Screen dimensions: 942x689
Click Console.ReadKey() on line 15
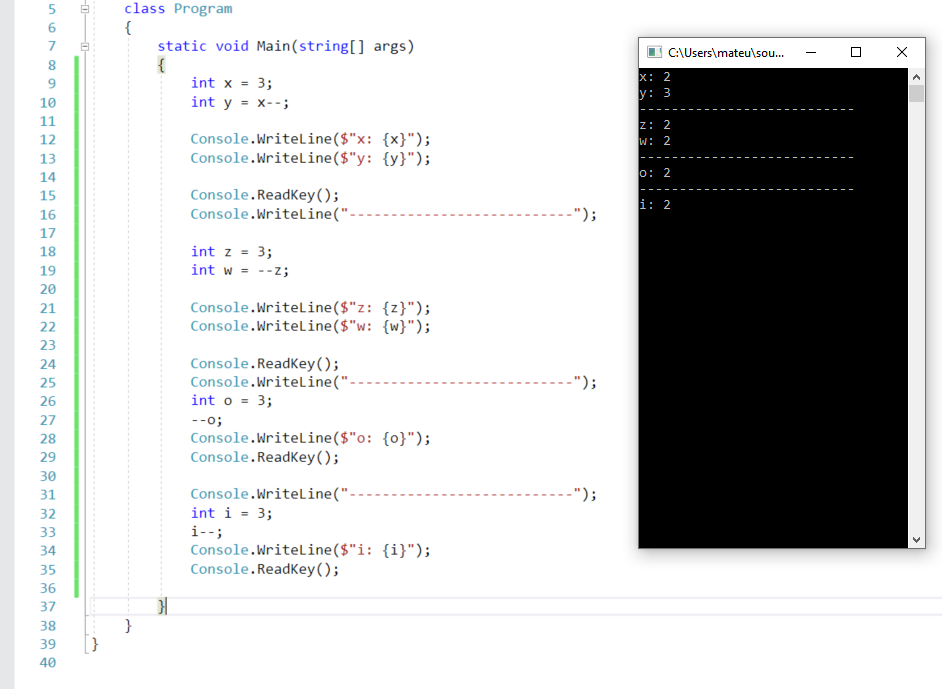(x=265, y=195)
